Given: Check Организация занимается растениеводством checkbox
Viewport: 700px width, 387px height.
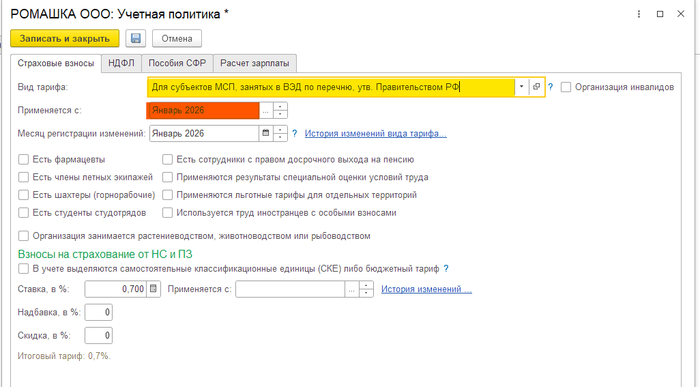Looking at the screenshot, I should tap(23, 236).
